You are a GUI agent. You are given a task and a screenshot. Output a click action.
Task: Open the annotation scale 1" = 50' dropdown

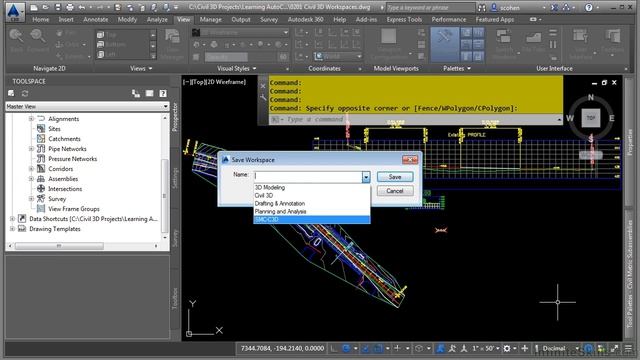[x=486, y=348]
